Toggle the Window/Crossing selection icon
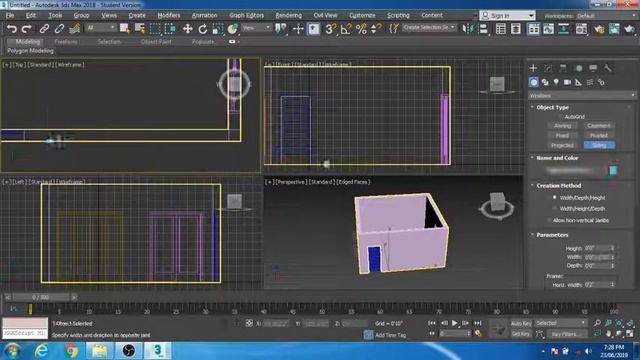This screenshot has width=640, height=360. click(170, 29)
